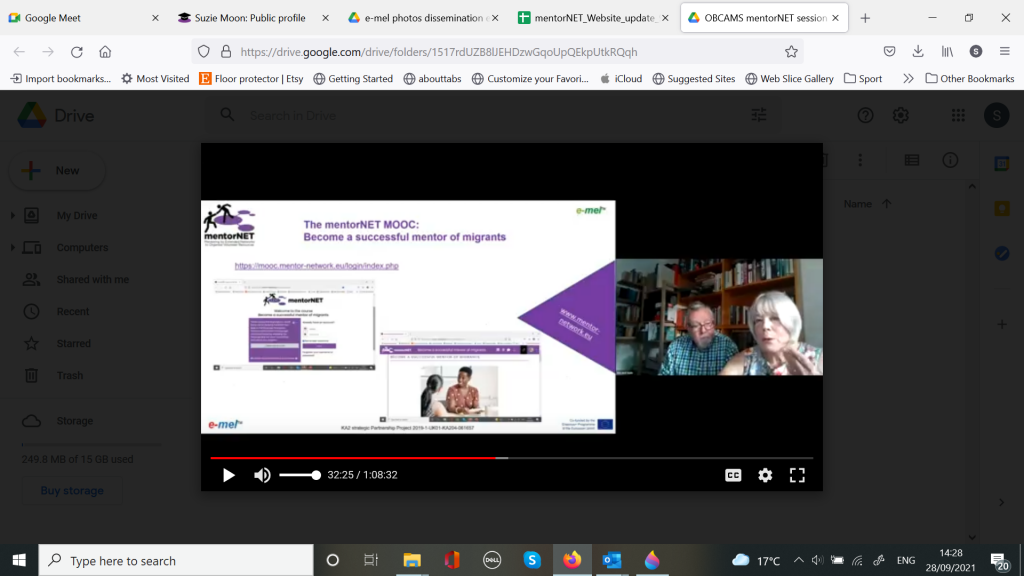Open the Firefox library

click(947, 52)
